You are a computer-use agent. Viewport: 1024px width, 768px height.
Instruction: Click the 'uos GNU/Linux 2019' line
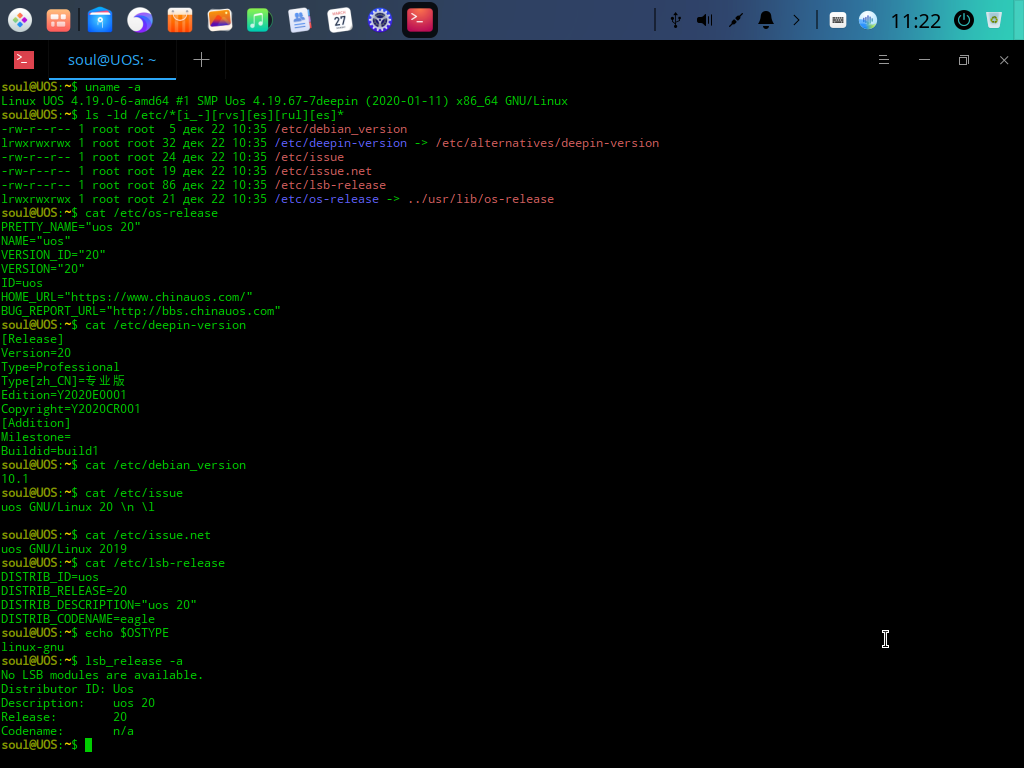[x=64, y=549]
